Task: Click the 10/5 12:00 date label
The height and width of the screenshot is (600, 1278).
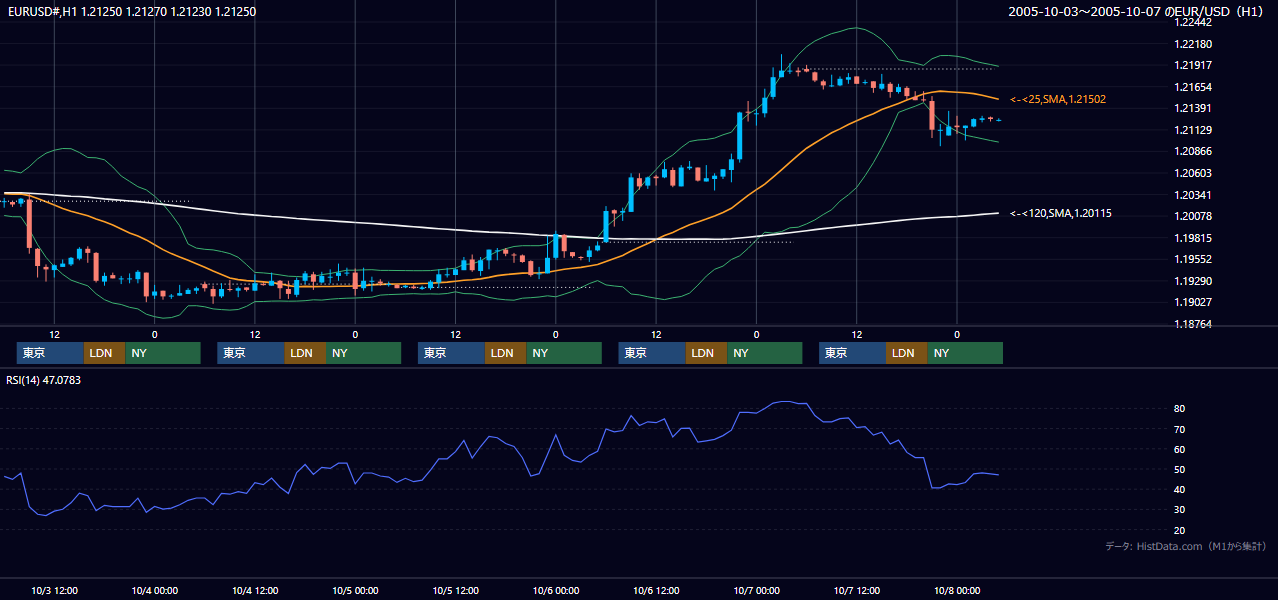Action: tap(455, 590)
